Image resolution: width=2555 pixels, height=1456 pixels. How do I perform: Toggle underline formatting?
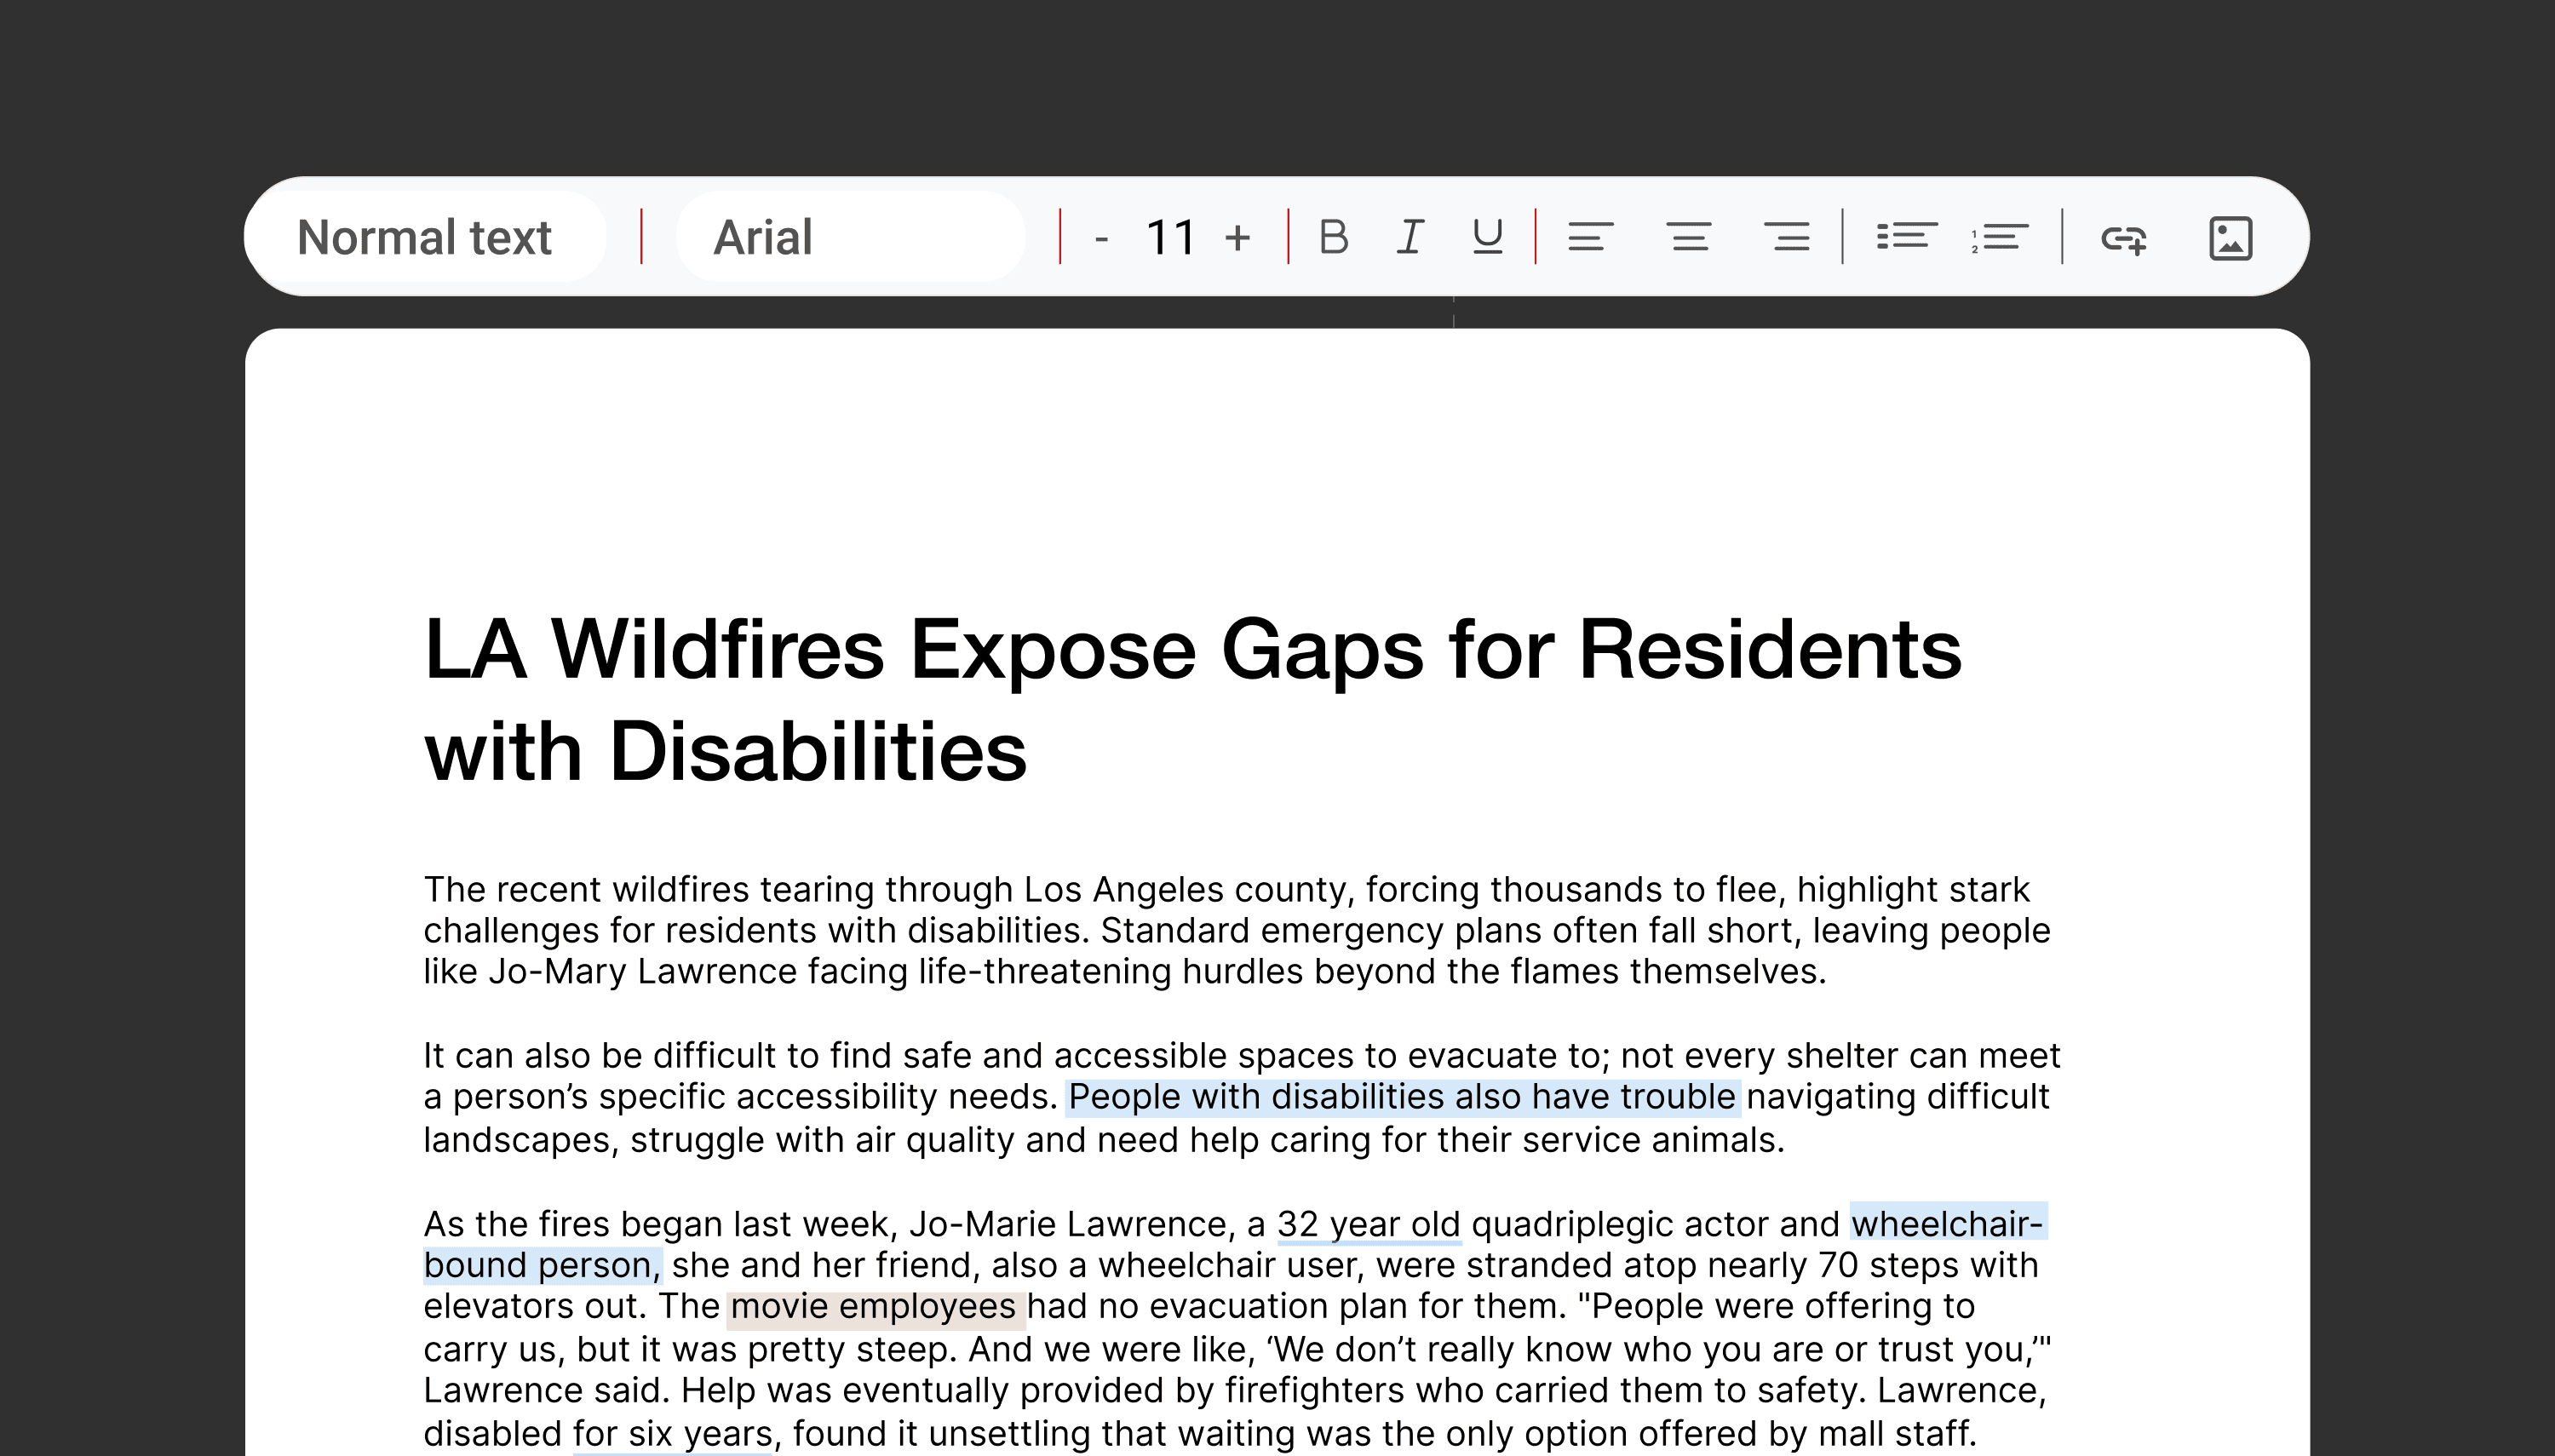pos(1487,238)
